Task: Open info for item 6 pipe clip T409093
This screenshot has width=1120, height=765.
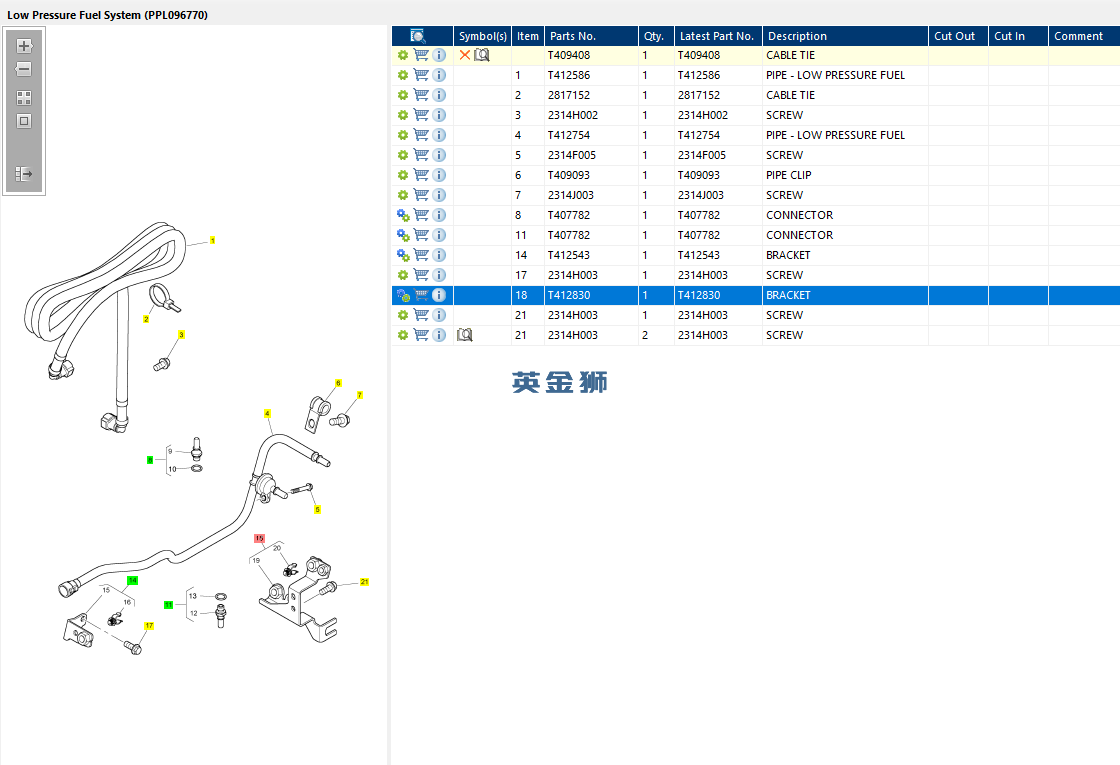Action: [x=439, y=175]
